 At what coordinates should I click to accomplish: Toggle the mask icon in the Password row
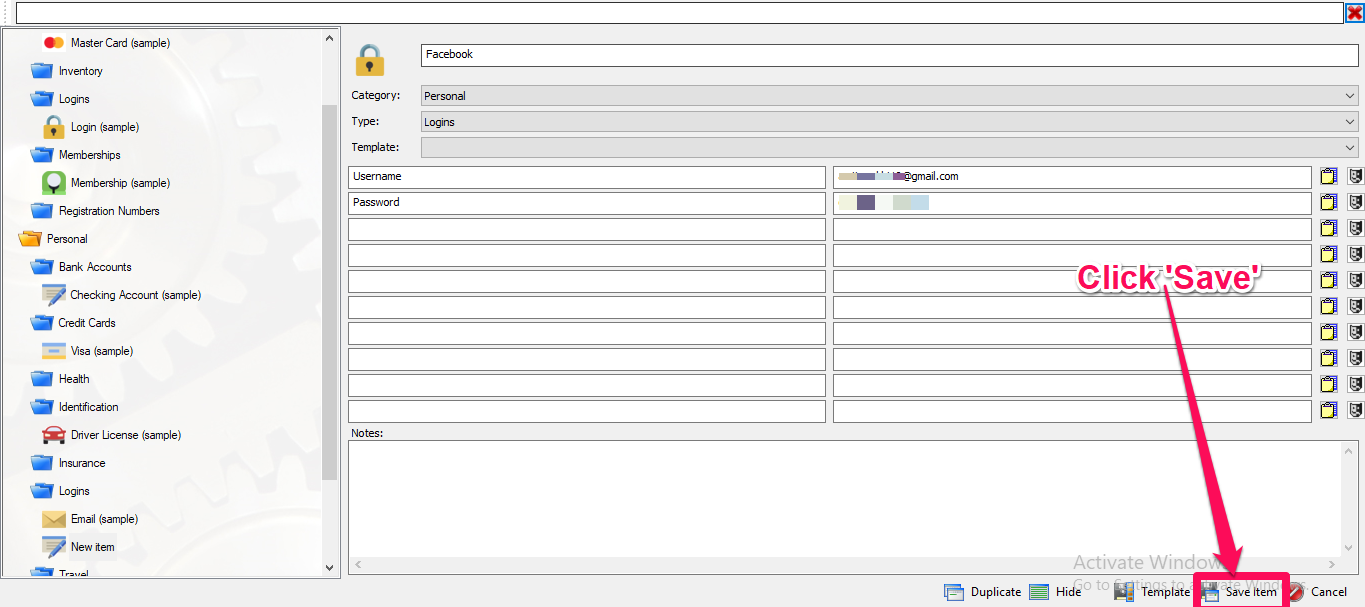click(x=1355, y=203)
